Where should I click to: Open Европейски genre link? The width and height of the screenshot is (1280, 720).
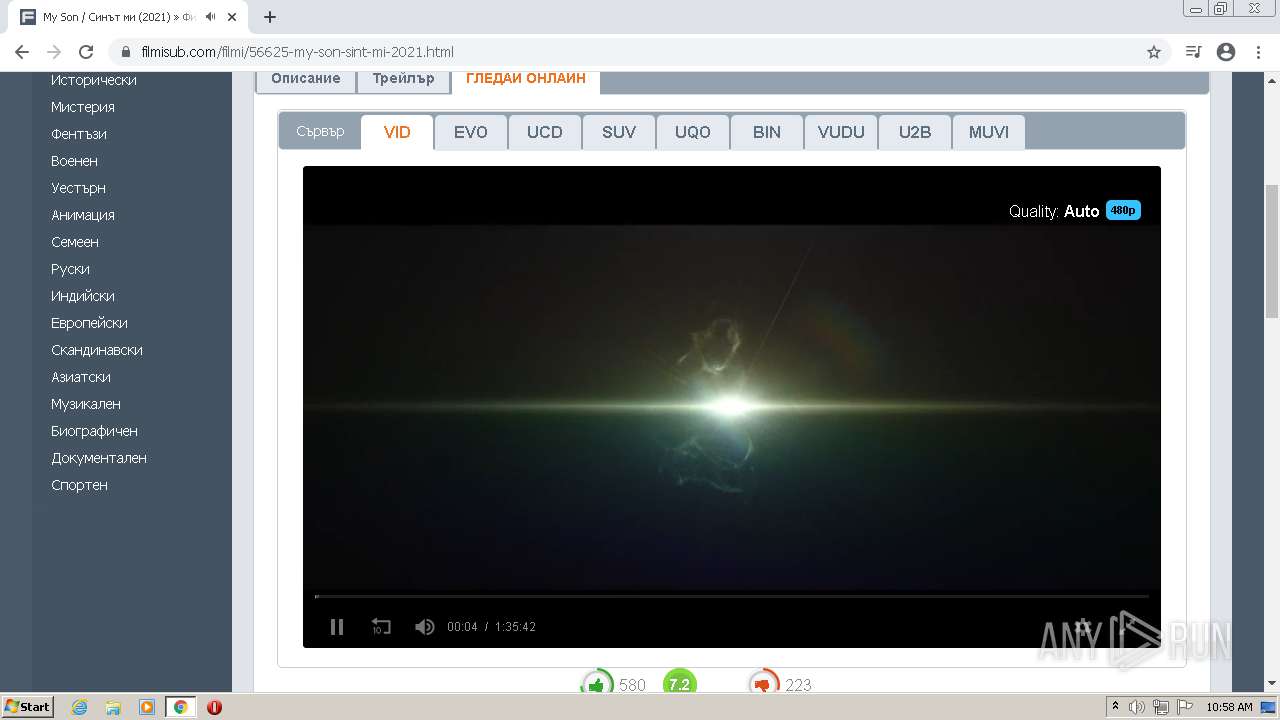pos(89,323)
